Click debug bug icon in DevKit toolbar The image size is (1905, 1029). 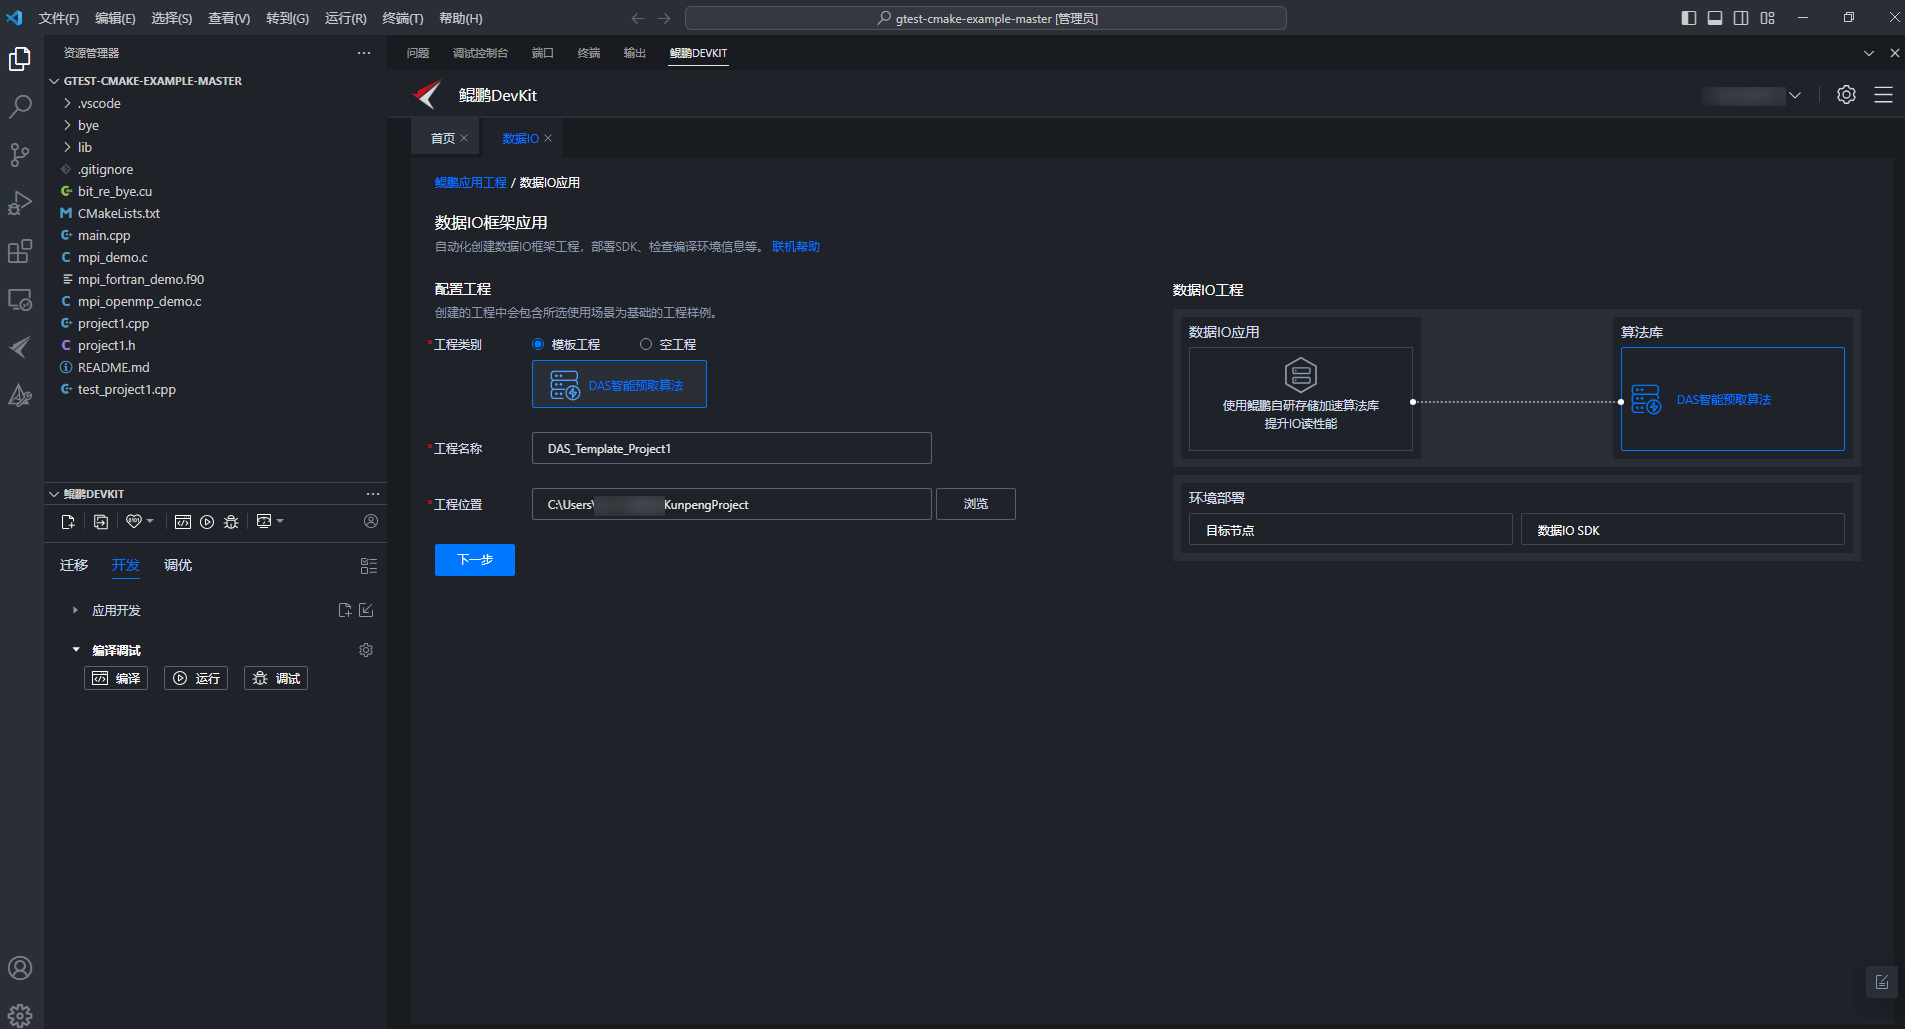pyautogui.click(x=231, y=522)
